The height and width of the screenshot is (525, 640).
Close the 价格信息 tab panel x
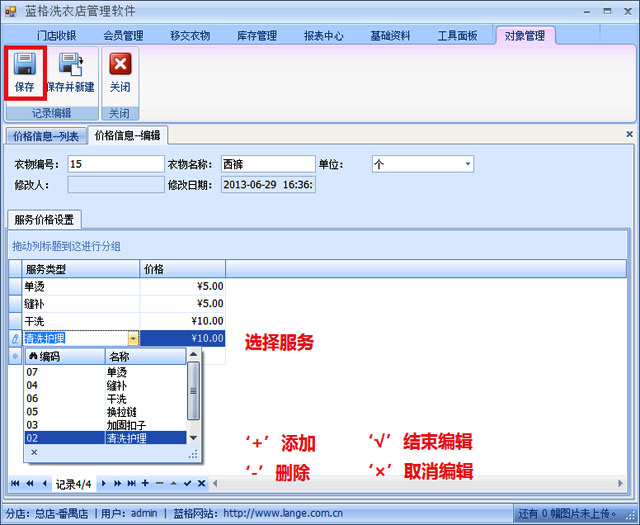629,134
